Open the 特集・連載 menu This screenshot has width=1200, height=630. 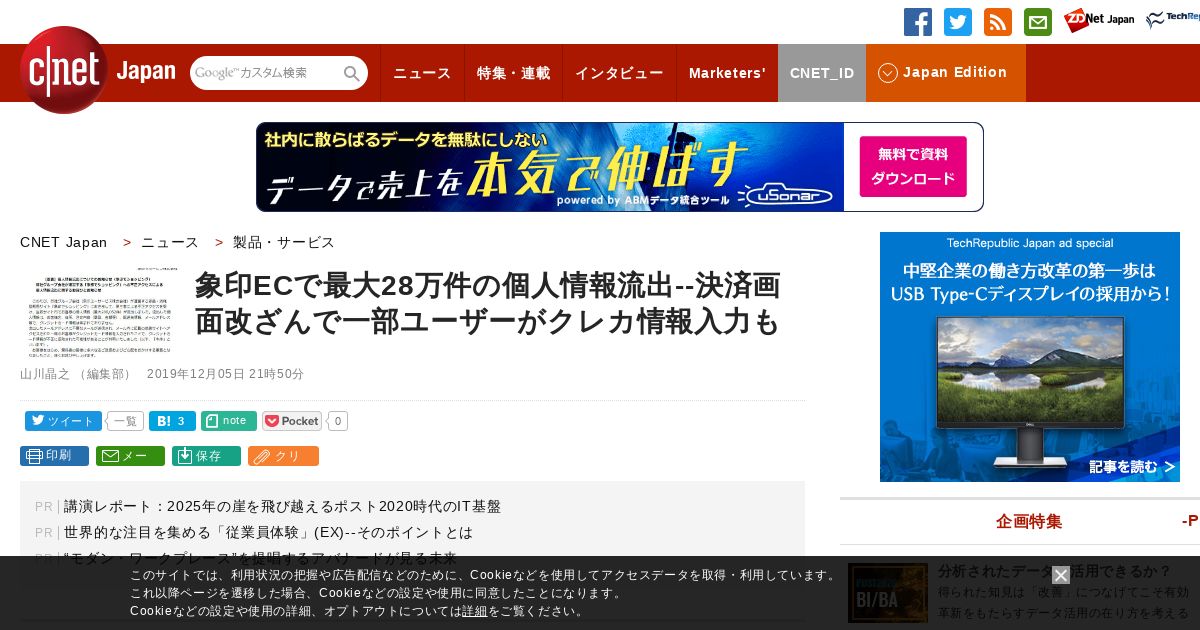pos(513,73)
